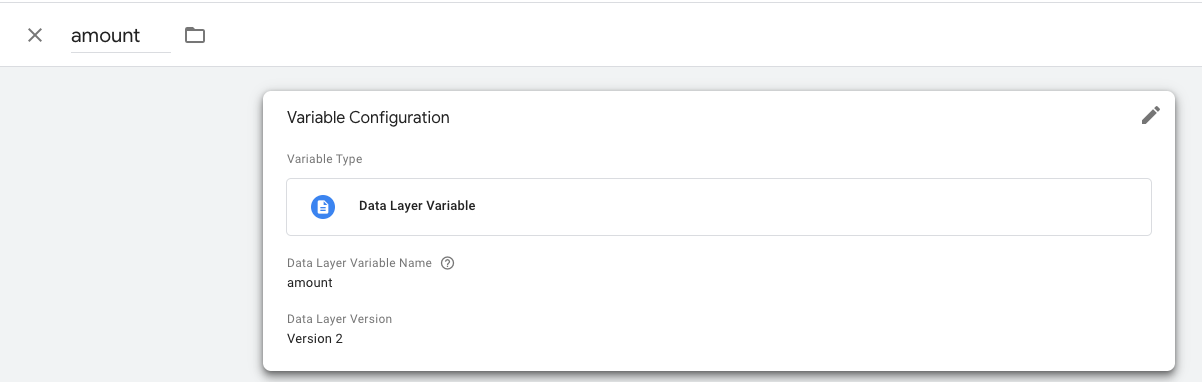
Task: Click the bold "Data Layer Variable" text
Action: tap(417, 206)
